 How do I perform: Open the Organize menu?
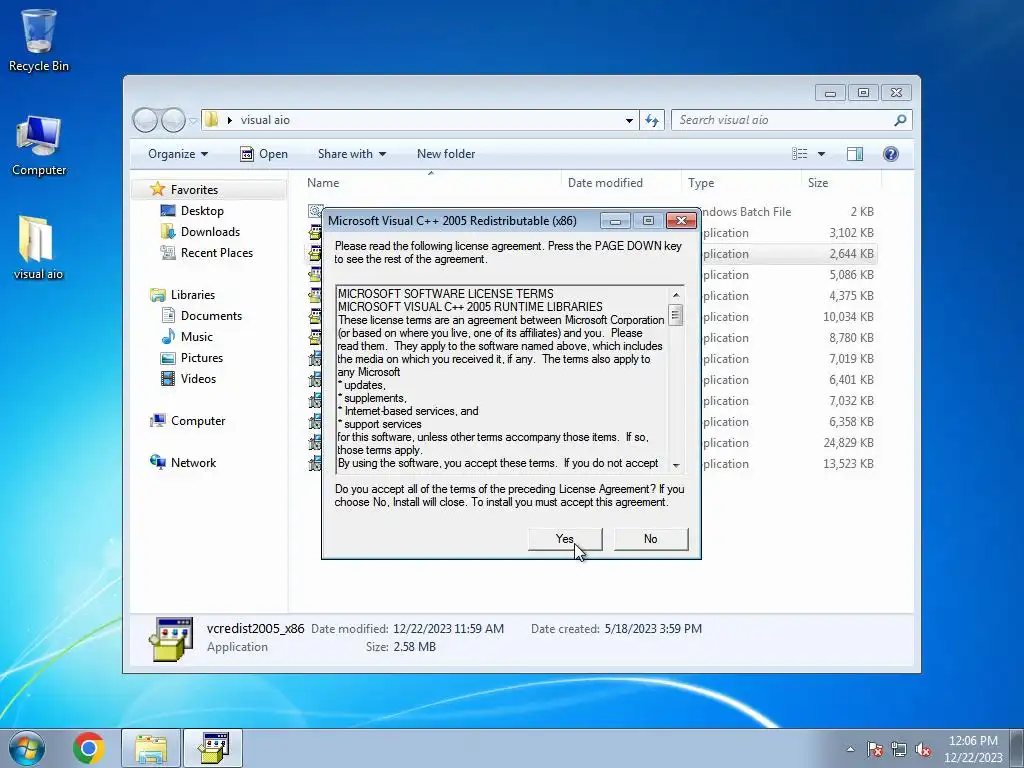178,154
